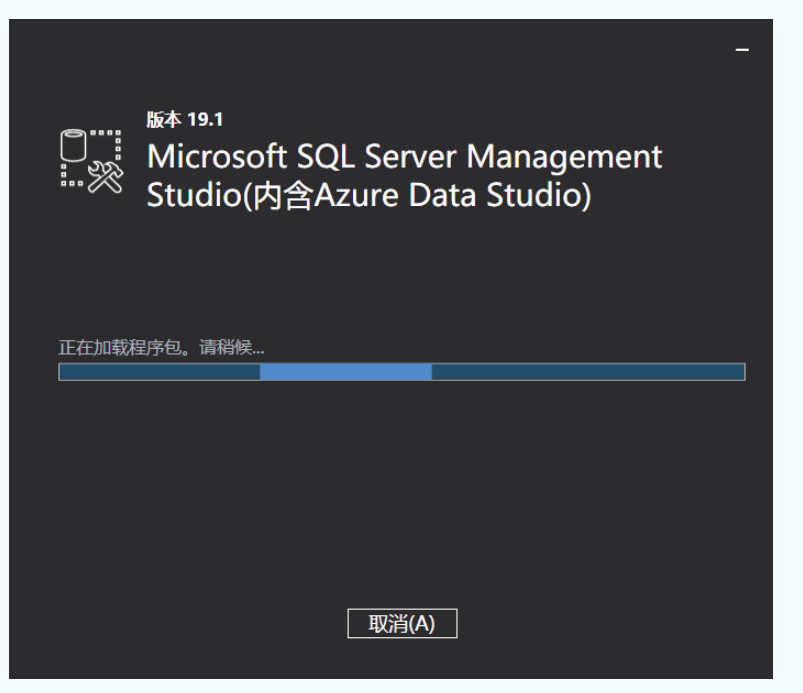The image size is (803, 693).
Task: Select the version text 版本 19.1
Action: (x=184, y=119)
